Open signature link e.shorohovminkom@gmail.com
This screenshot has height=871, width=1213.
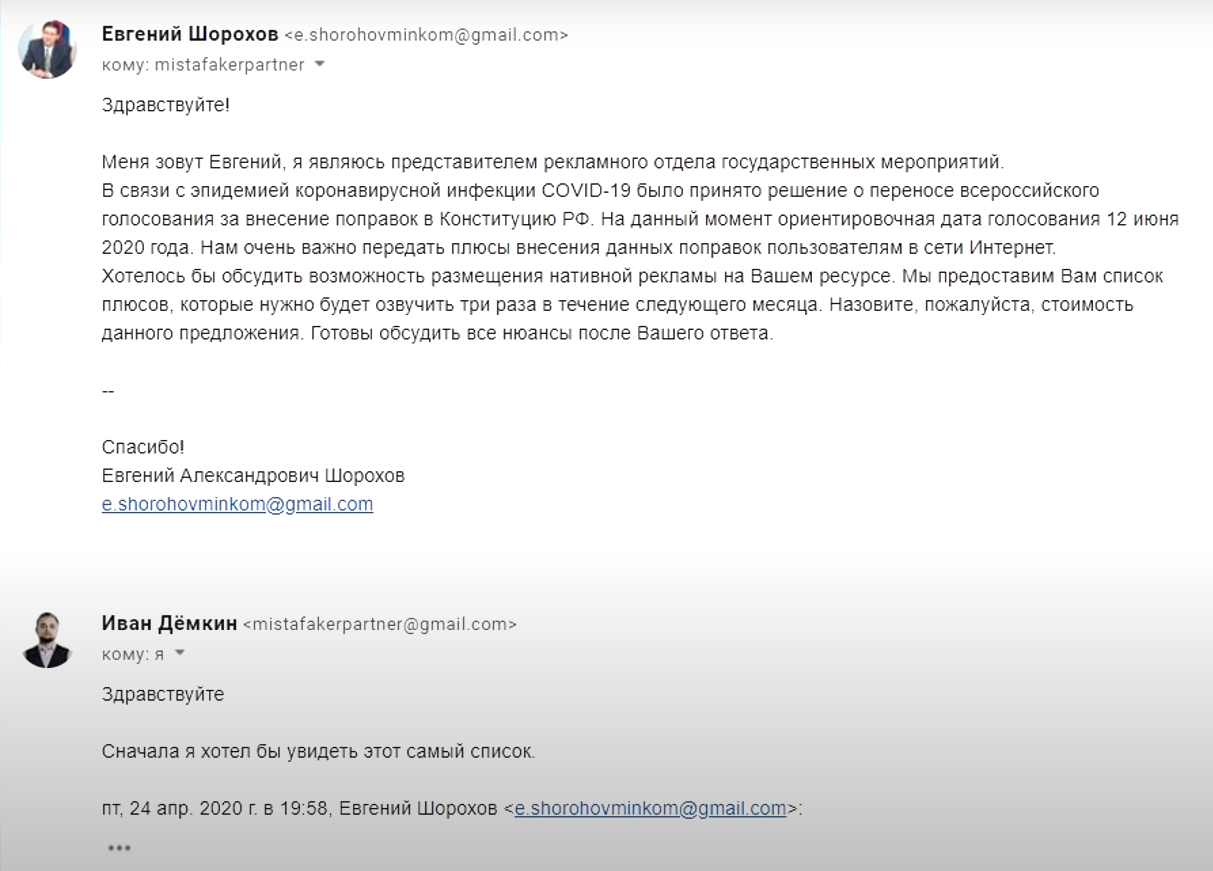click(x=237, y=504)
